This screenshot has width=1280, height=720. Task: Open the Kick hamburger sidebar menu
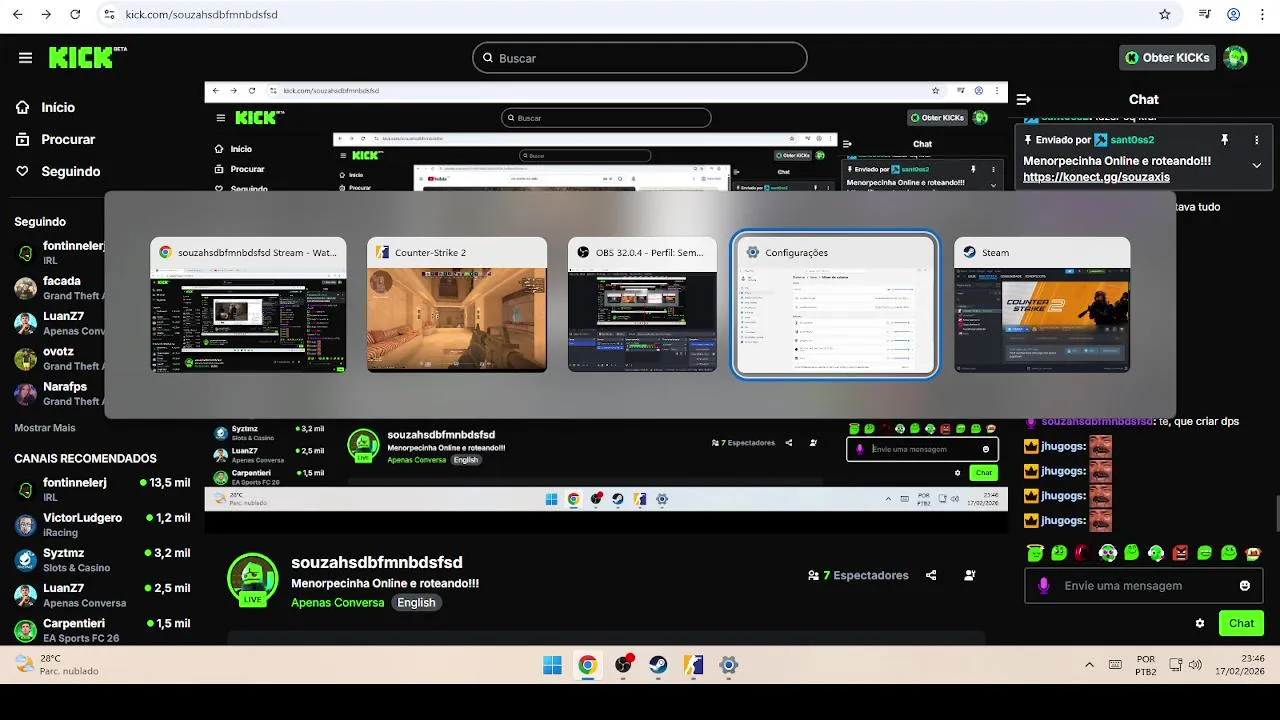[25, 58]
